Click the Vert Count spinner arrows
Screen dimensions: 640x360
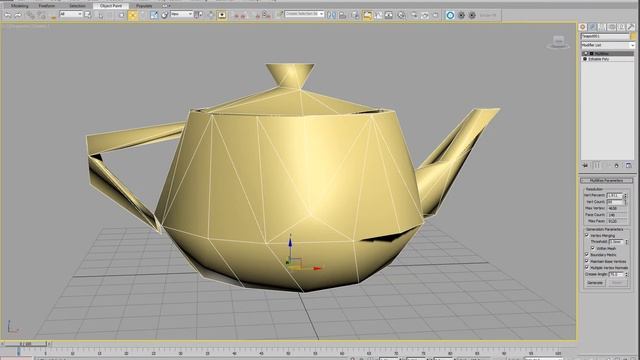click(x=626, y=202)
